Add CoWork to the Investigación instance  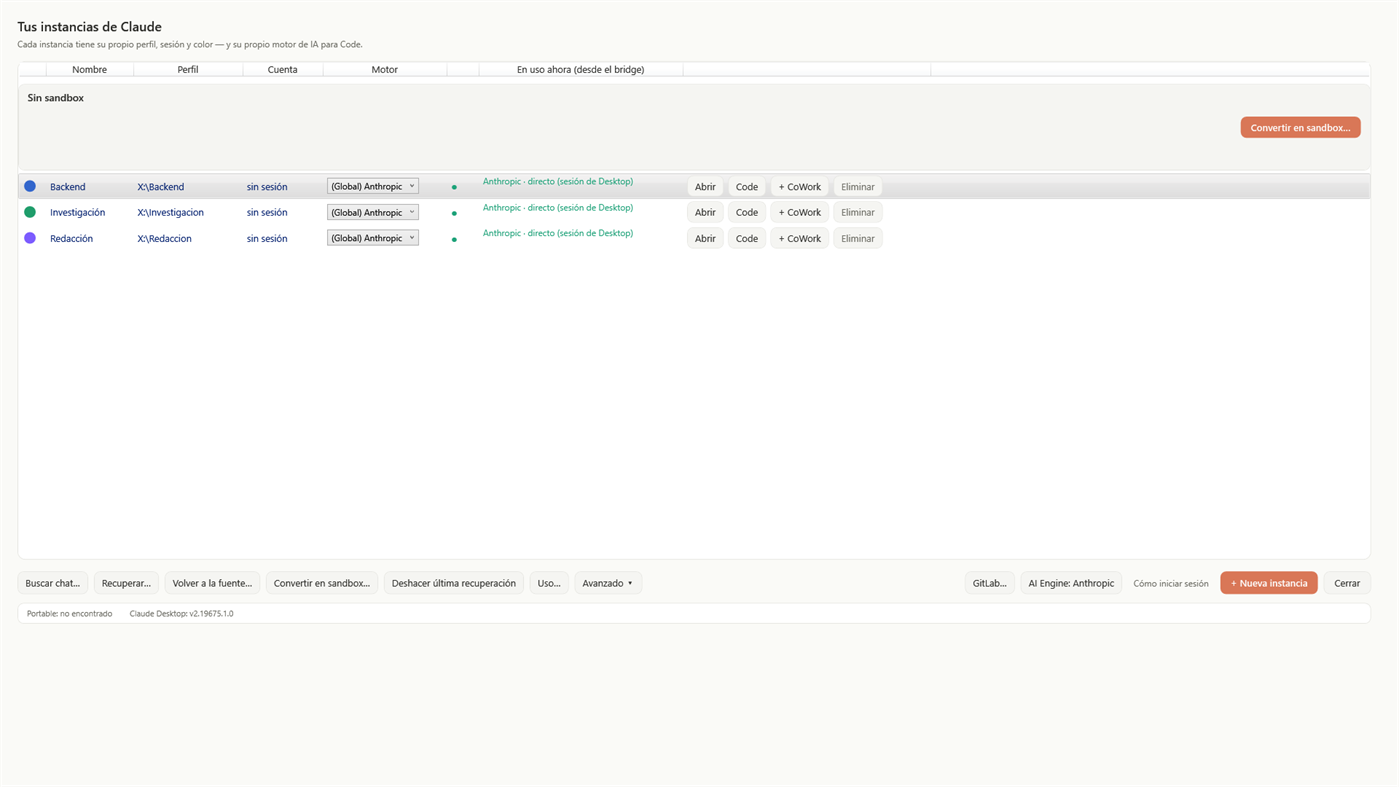point(800,212)
